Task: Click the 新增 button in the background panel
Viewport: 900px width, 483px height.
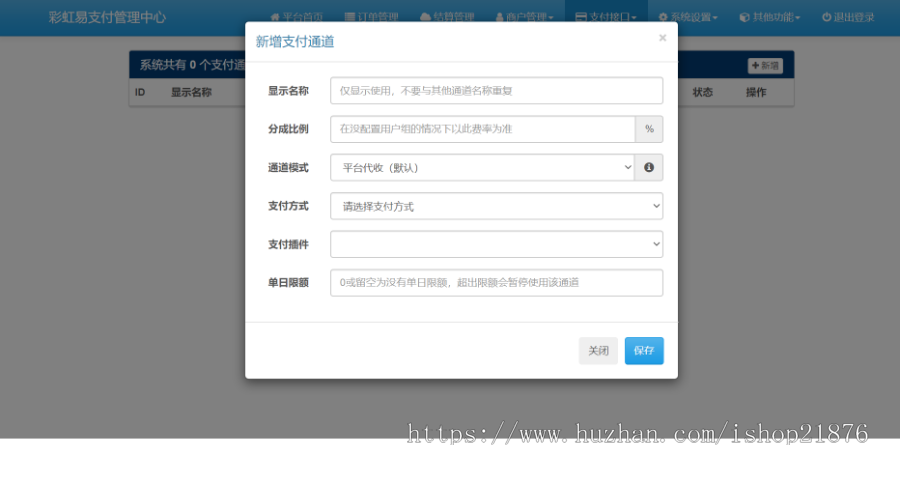Action: 765,65
